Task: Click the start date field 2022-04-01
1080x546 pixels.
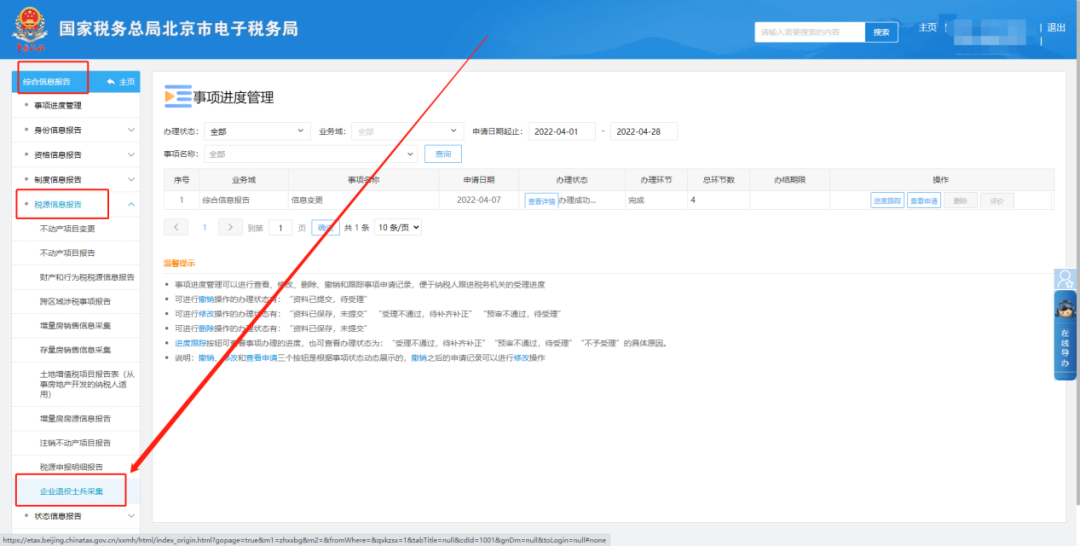Action: coord(561,132)
